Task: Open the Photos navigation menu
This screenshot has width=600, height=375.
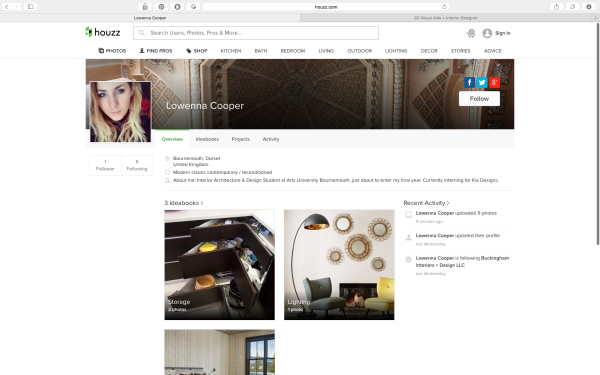Action: [112, 51]
